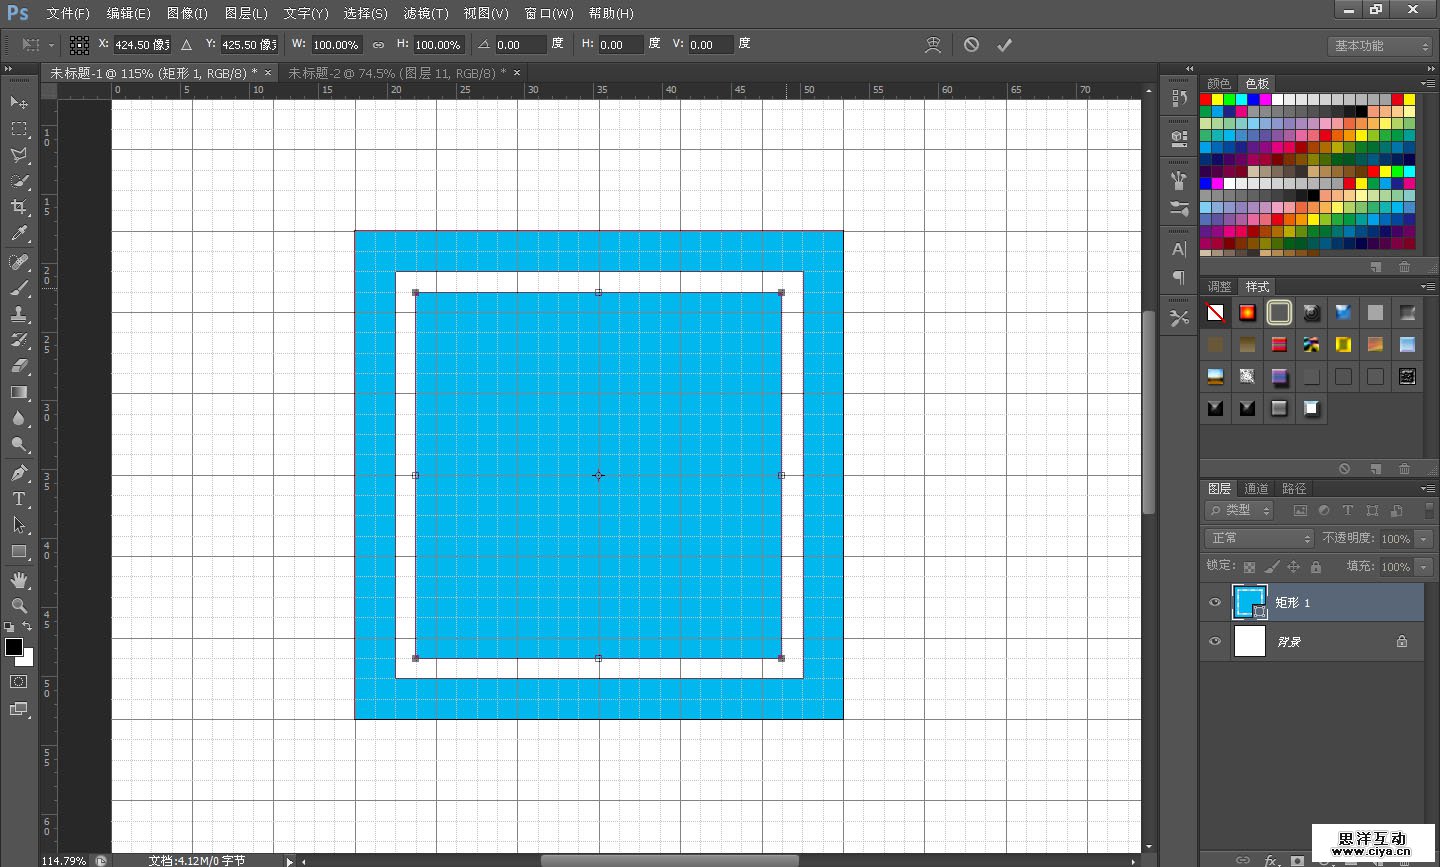Hide the 背景 layer

point(1215,641)
